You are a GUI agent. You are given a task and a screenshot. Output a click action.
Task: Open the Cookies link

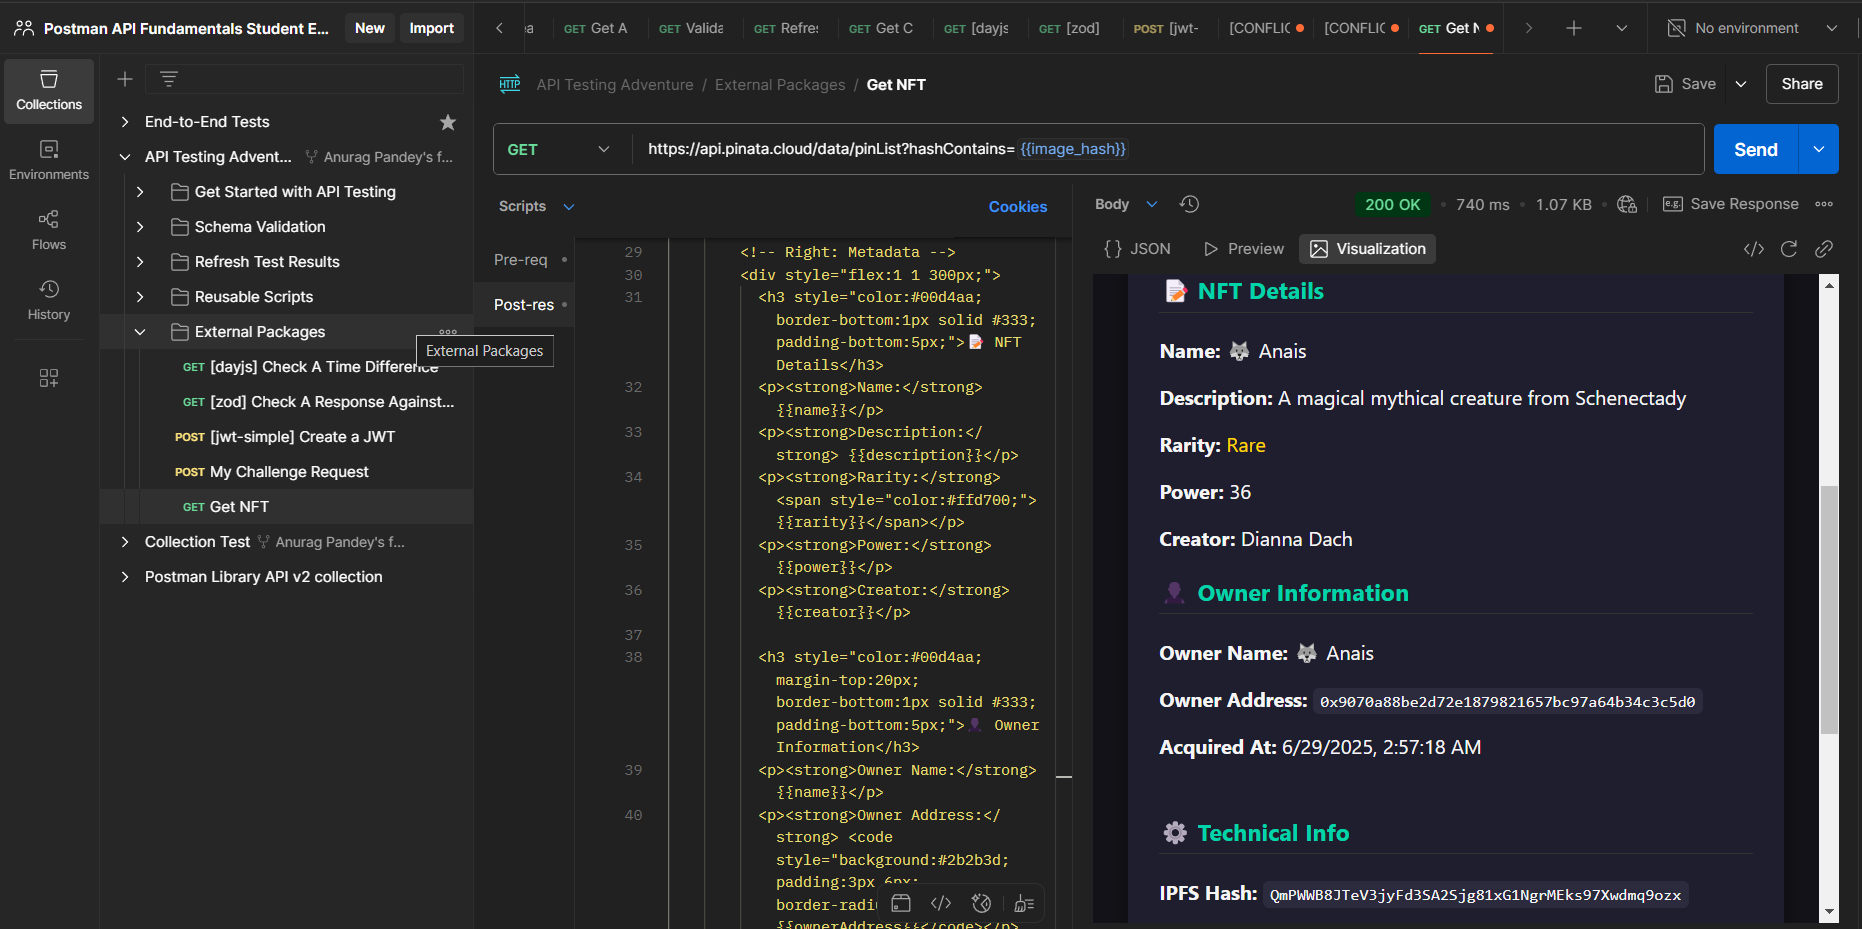point(1017,207)
